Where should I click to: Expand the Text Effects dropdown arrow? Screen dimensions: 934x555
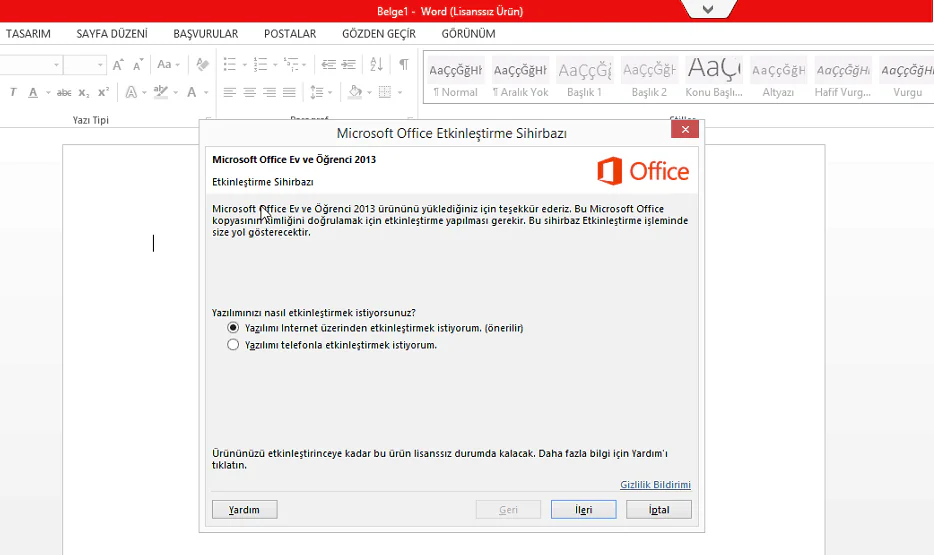tap(145, 93)
